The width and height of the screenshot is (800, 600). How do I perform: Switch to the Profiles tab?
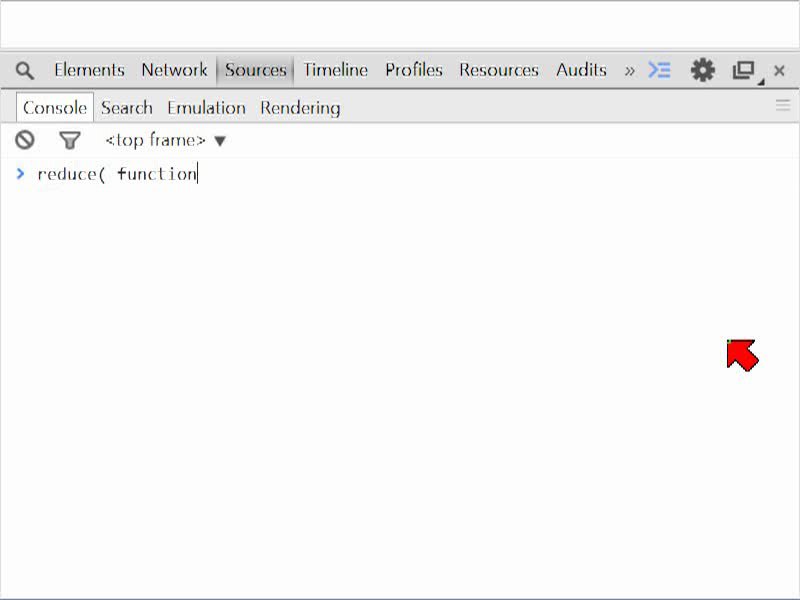coord(414,70)
